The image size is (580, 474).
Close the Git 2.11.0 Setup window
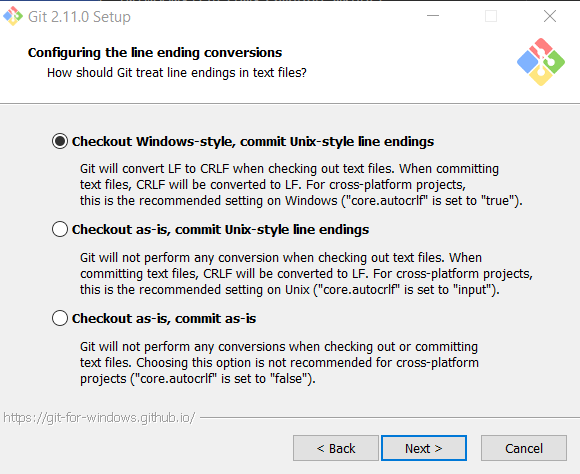coord(550,16)
